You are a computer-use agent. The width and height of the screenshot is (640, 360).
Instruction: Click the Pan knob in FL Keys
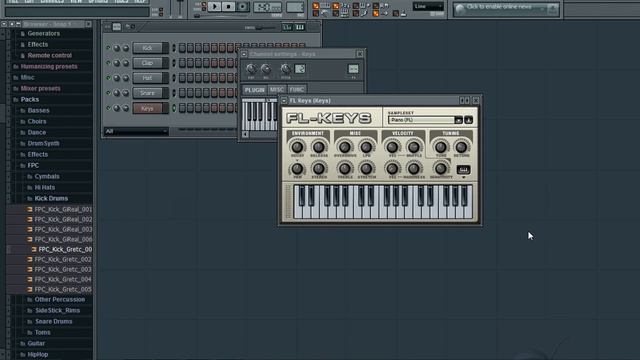click(x=297, y=168)
